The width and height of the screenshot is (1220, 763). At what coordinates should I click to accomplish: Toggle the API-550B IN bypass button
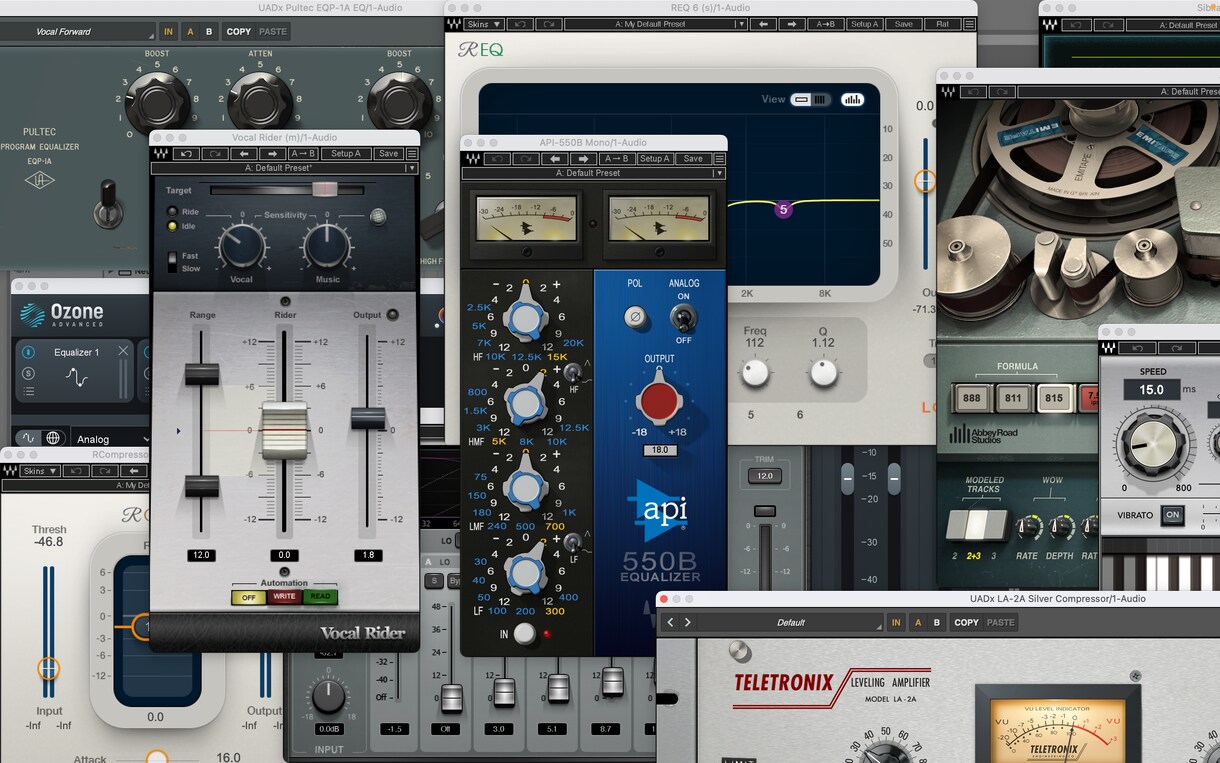(524, 634)
